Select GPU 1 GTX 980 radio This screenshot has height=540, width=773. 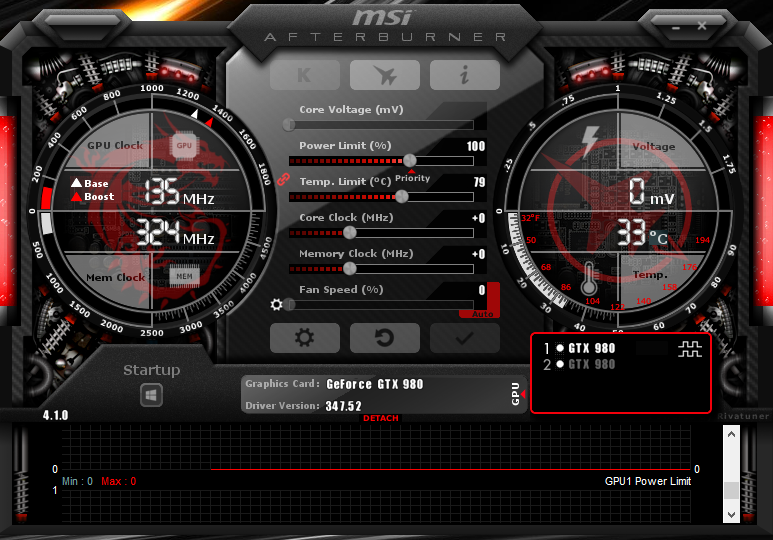point(560,348)
